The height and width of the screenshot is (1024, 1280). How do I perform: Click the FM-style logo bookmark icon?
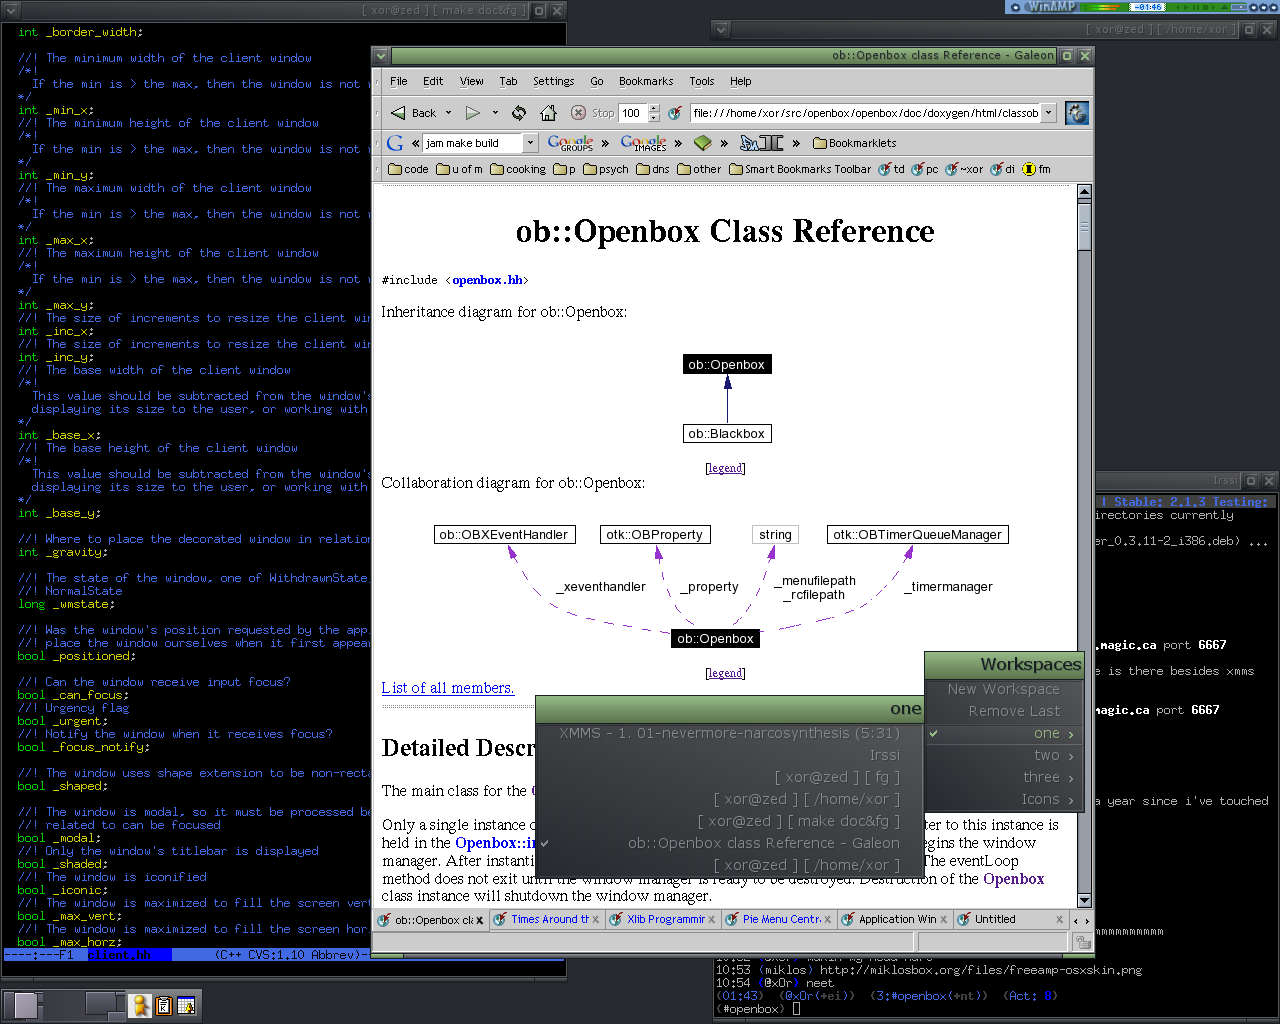[x=761, y=143]
